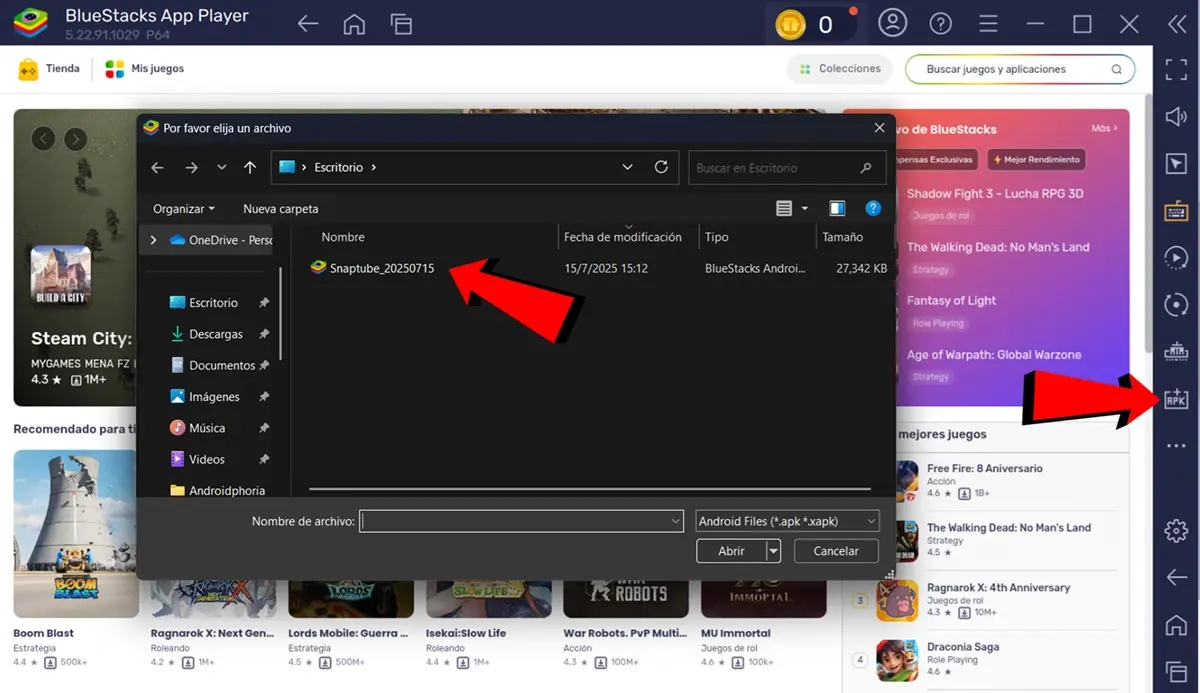Switch to the Tienda tab
Image resolution: width=1200 pixels, height=693 pixels.
49,69
